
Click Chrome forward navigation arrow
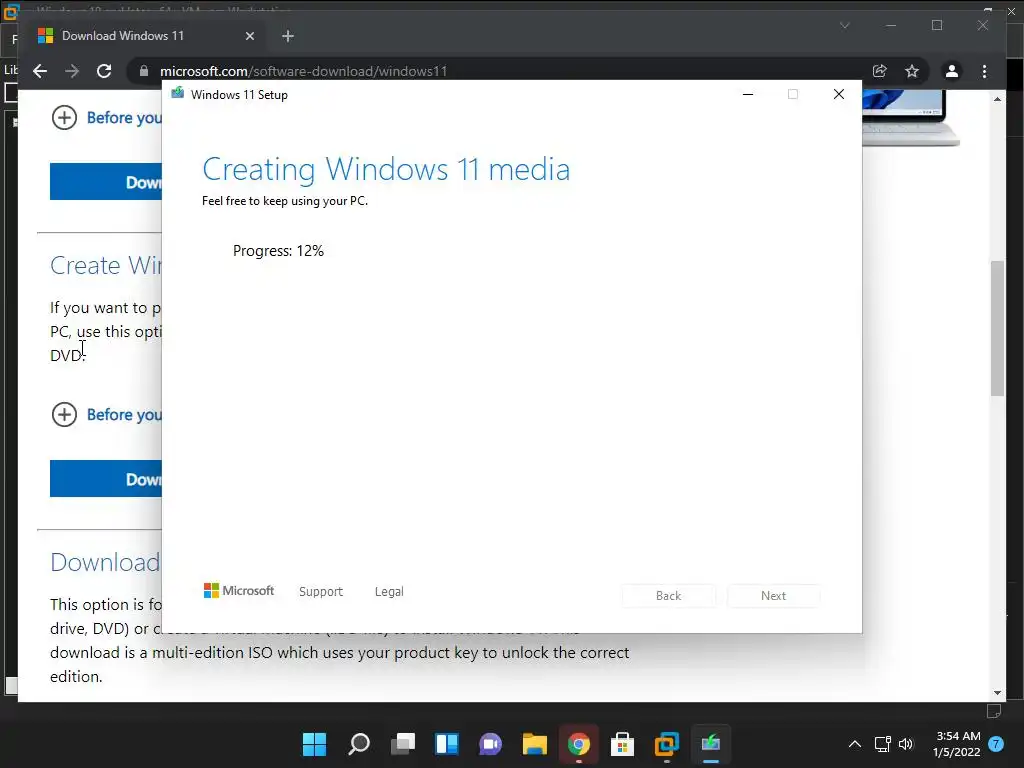(72, 71)
